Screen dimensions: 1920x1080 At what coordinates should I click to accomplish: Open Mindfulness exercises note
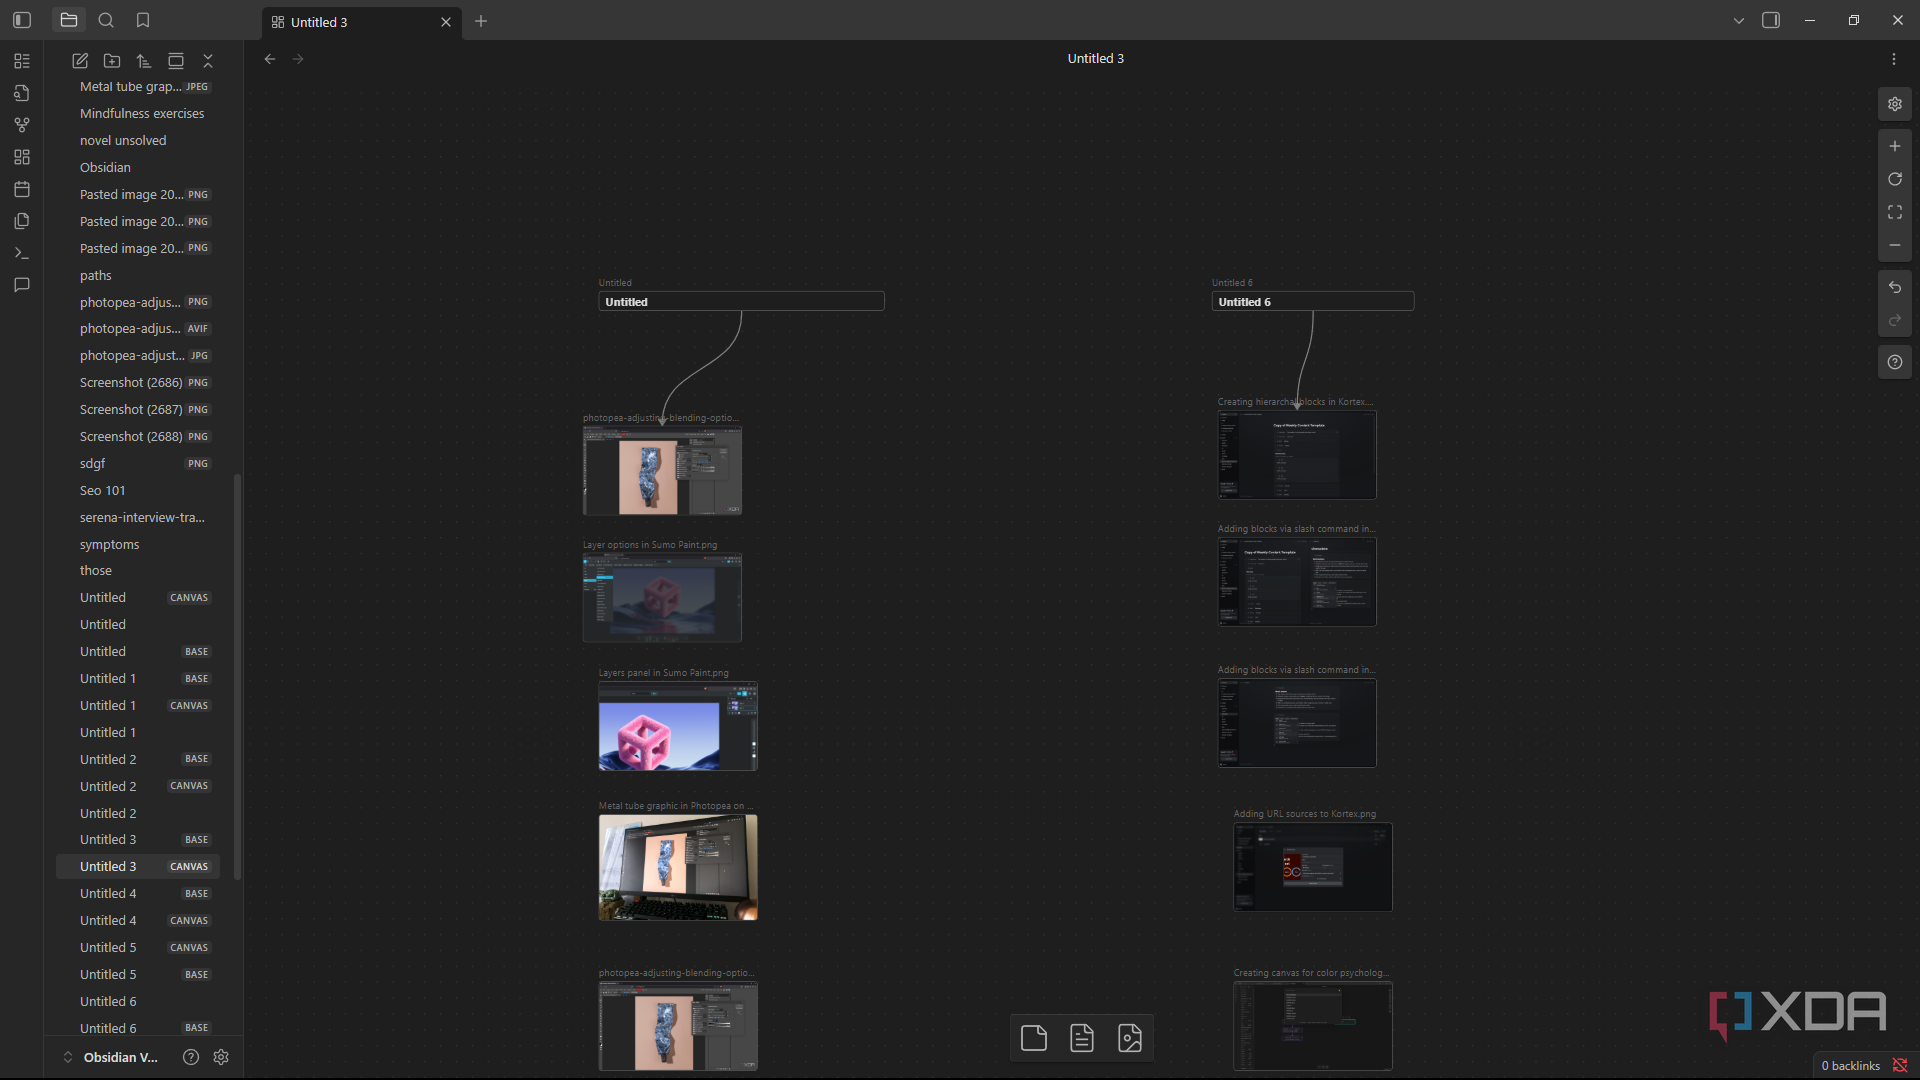pos(138,113)
